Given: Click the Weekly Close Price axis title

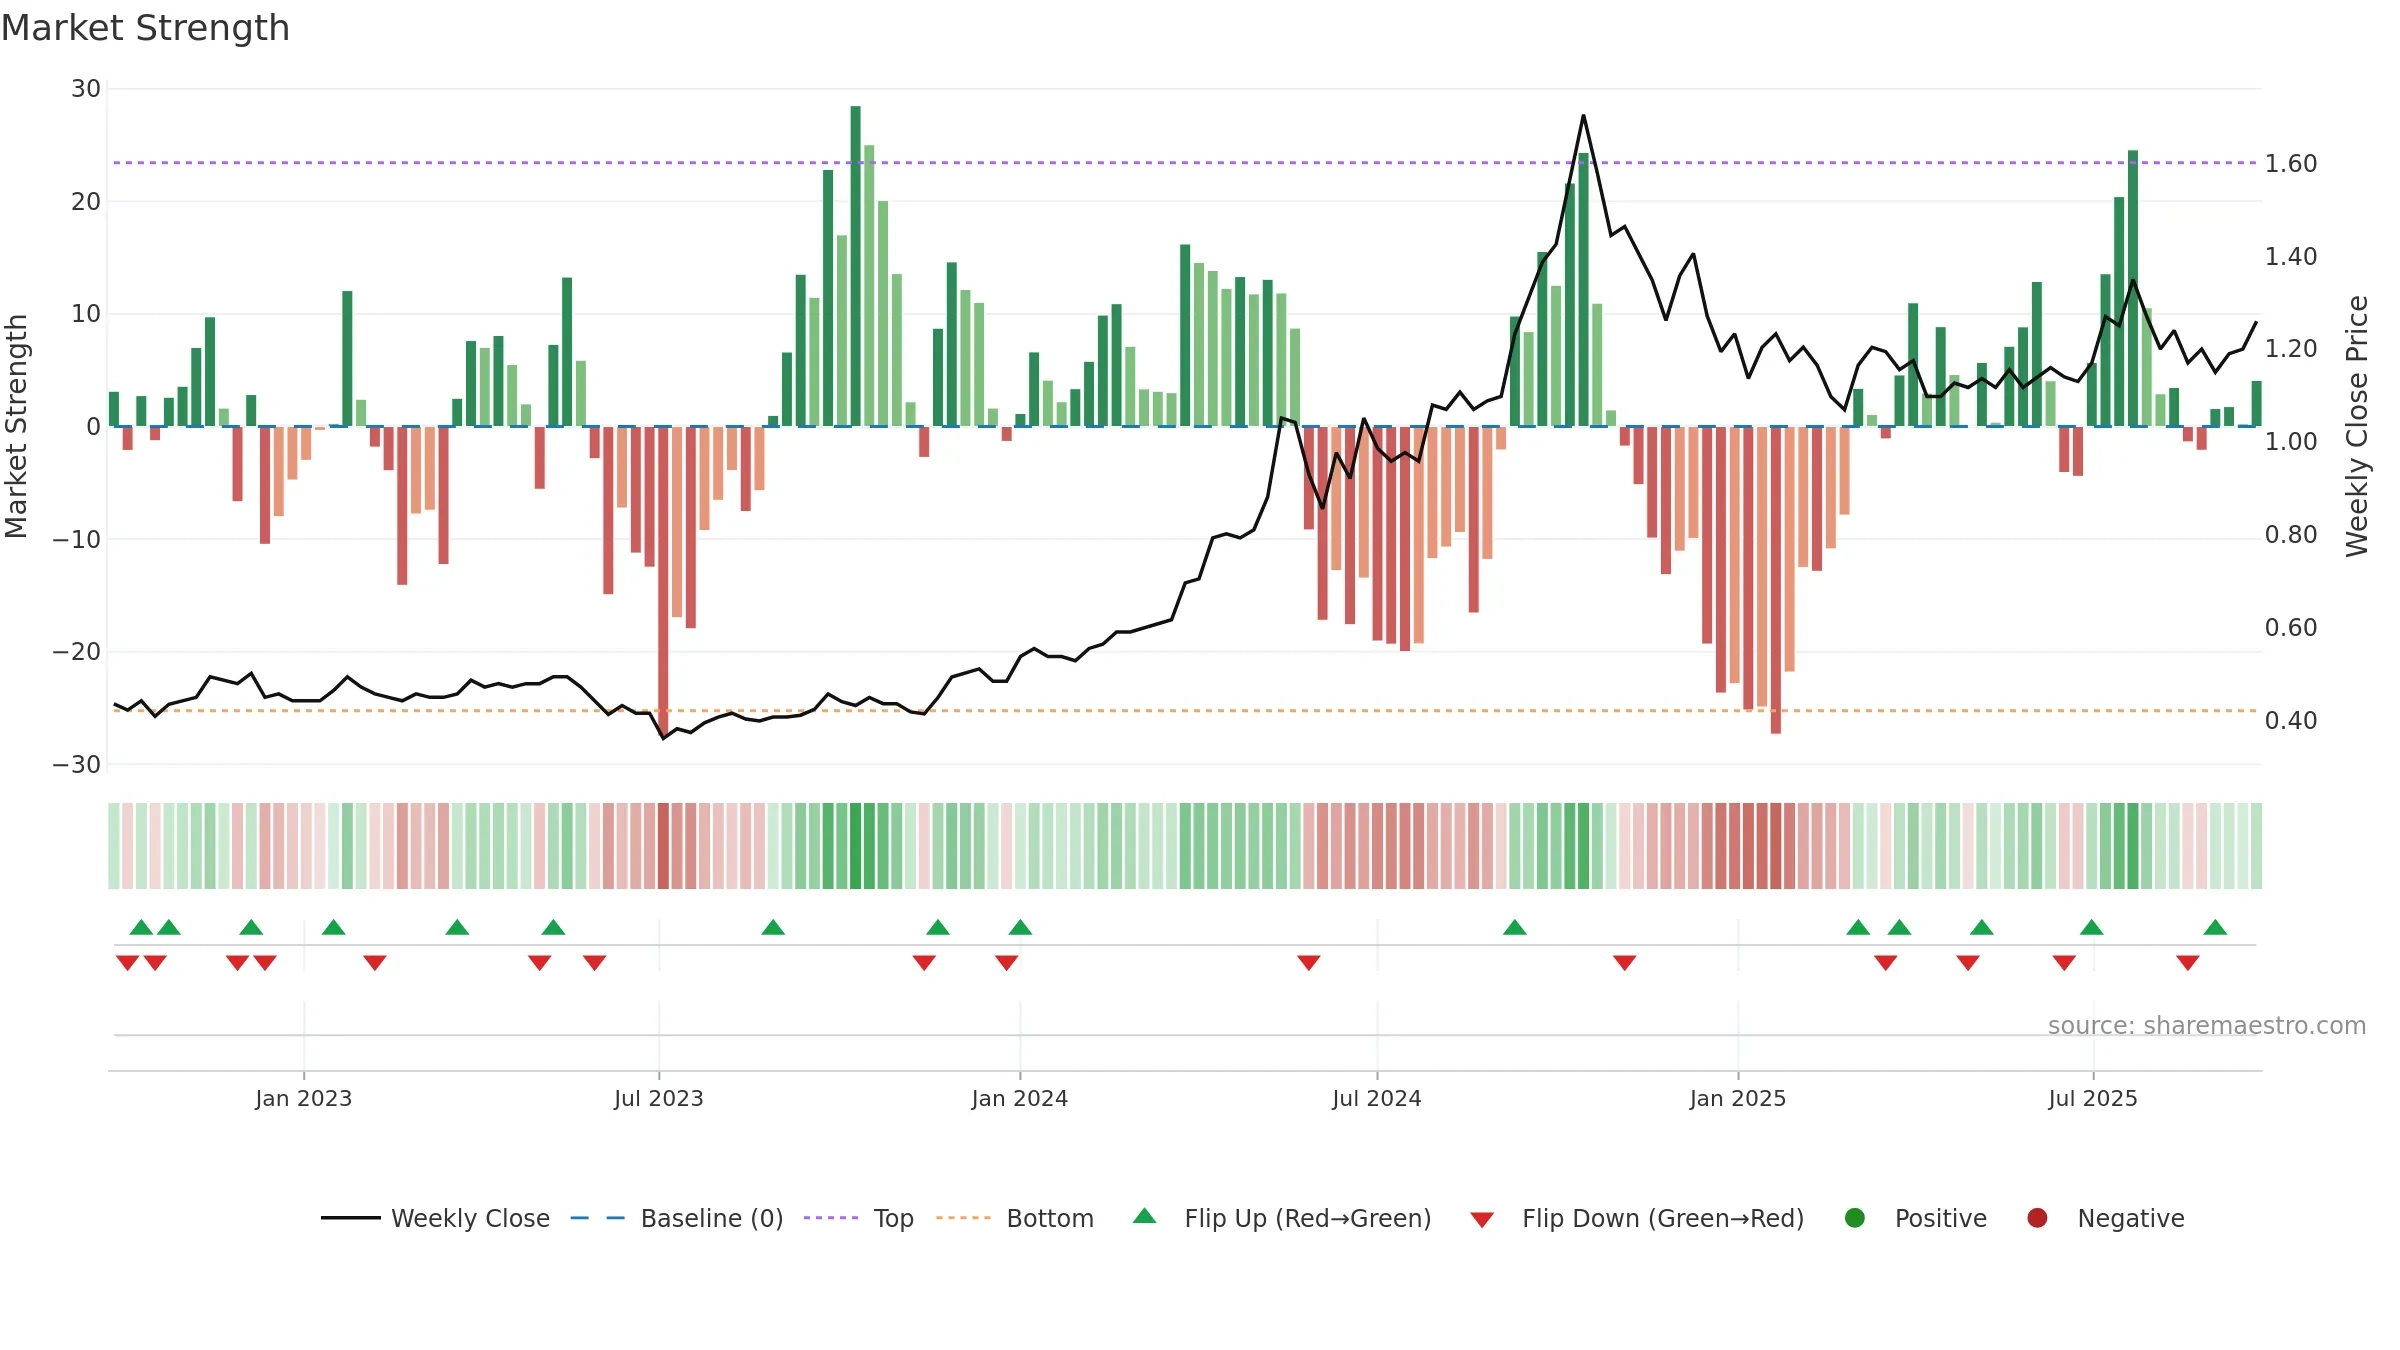Looking at the screenshot, I should point(2357,426).
